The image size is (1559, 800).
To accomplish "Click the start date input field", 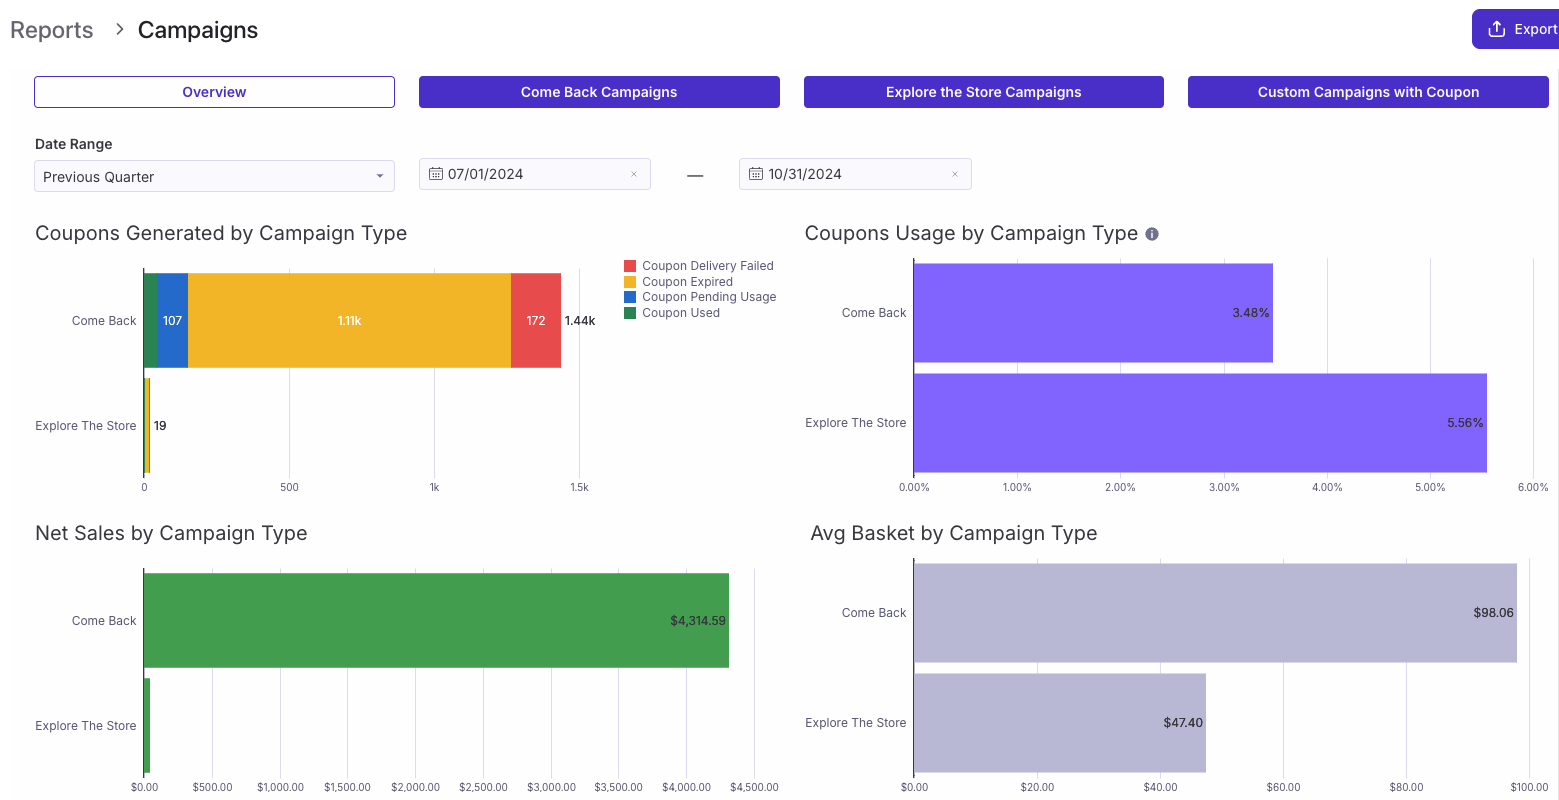I will pos(535,174).
